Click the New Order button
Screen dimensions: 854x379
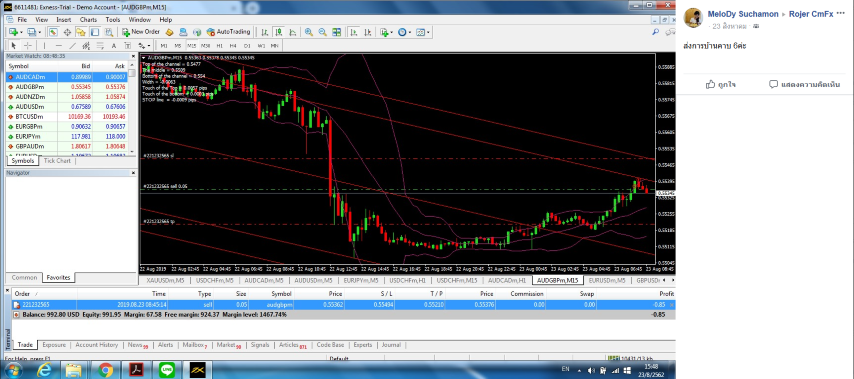coord(141,32)
